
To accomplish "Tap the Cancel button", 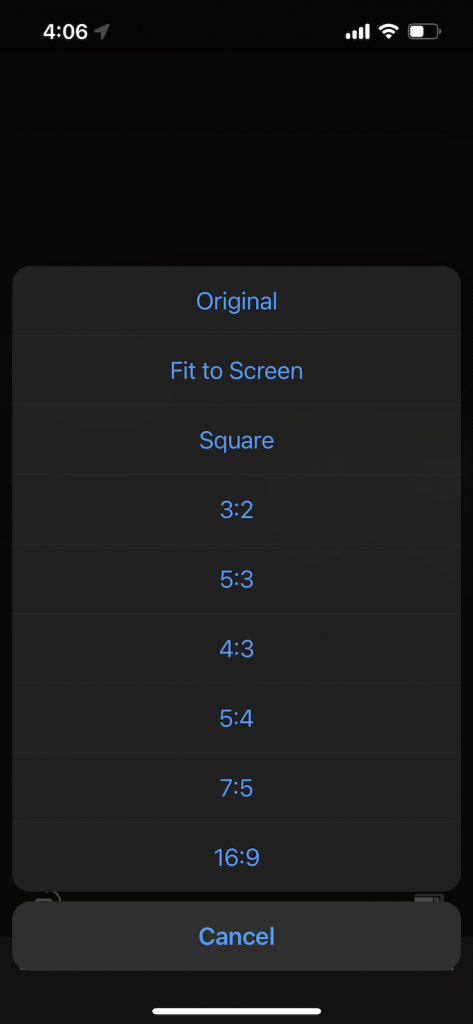I will (x=236, y=936).
